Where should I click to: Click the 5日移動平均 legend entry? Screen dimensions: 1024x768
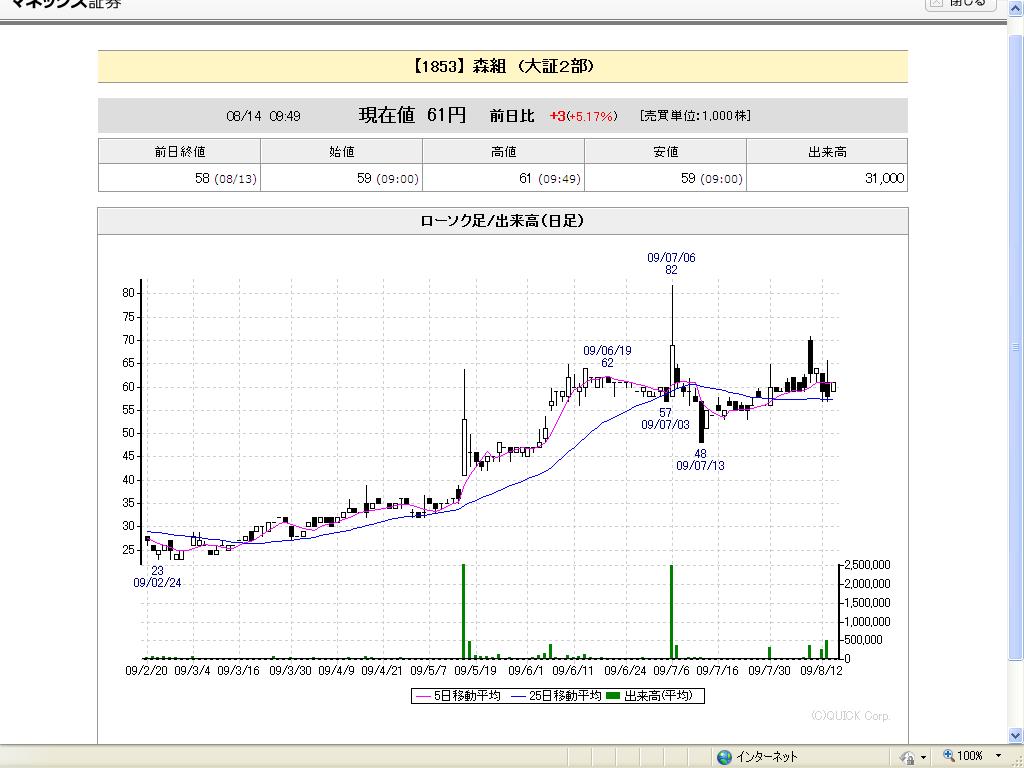tap(457, 696)
